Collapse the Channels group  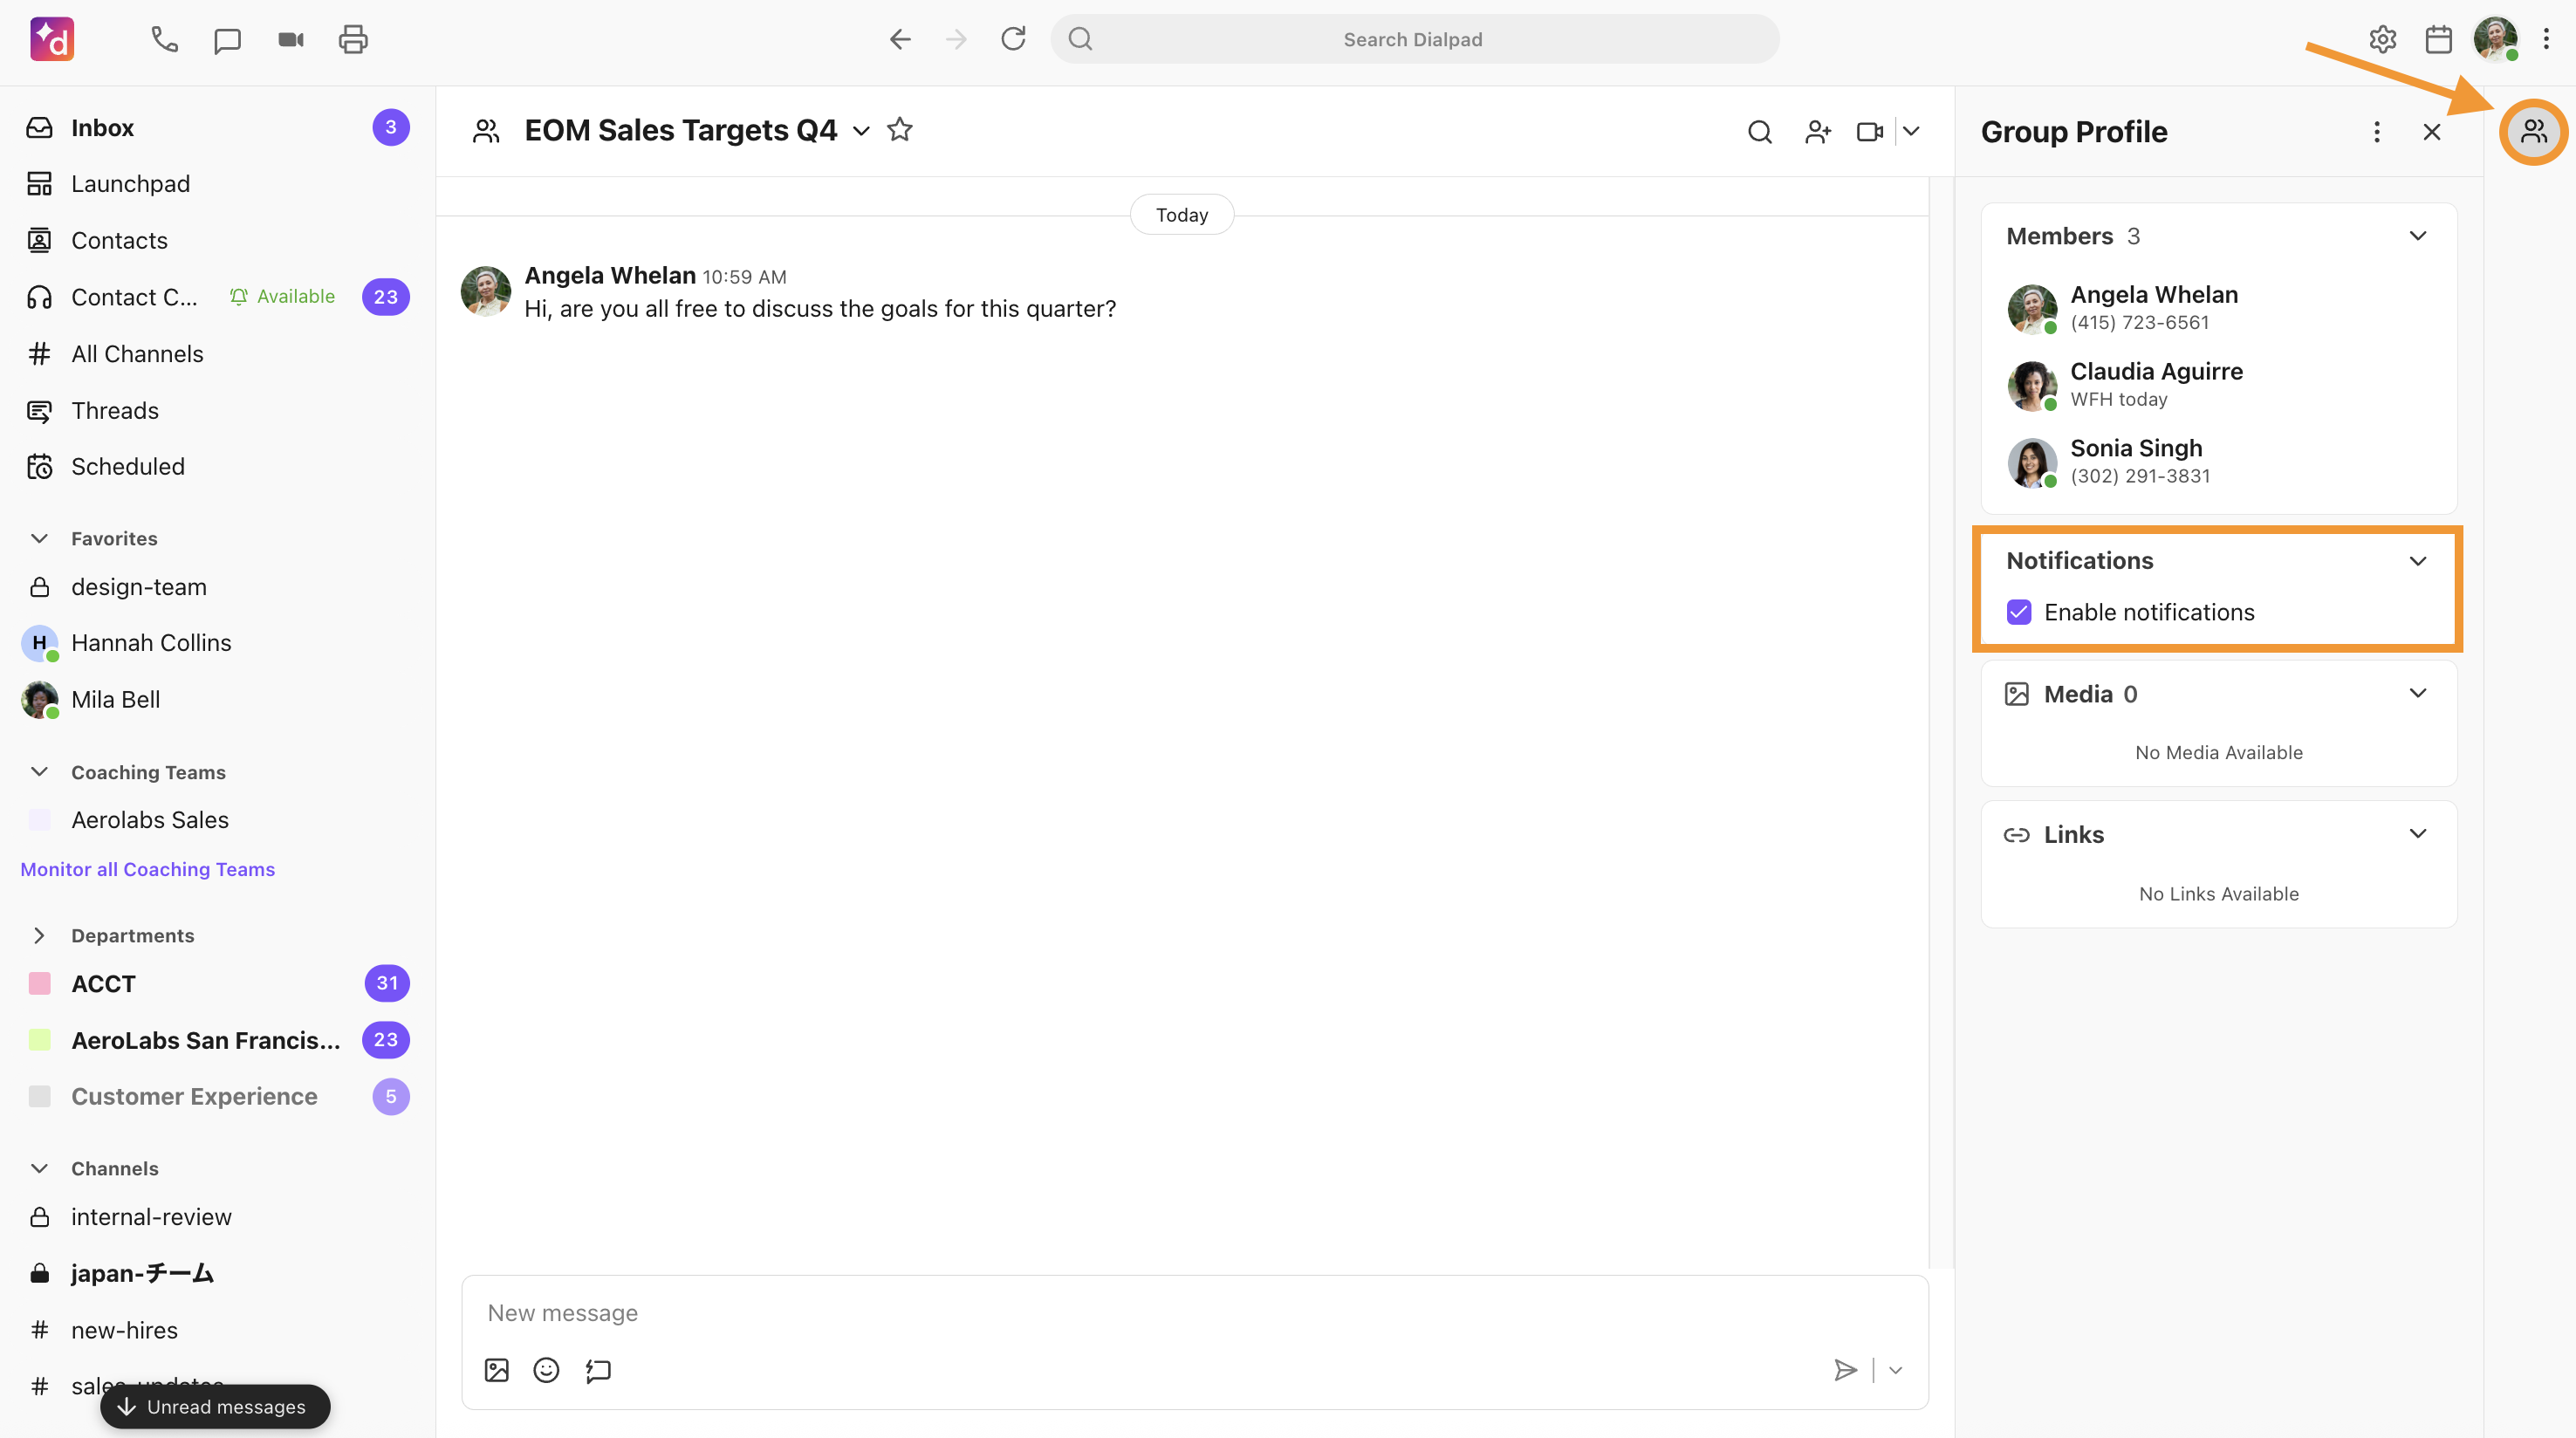pos(39,1168)
